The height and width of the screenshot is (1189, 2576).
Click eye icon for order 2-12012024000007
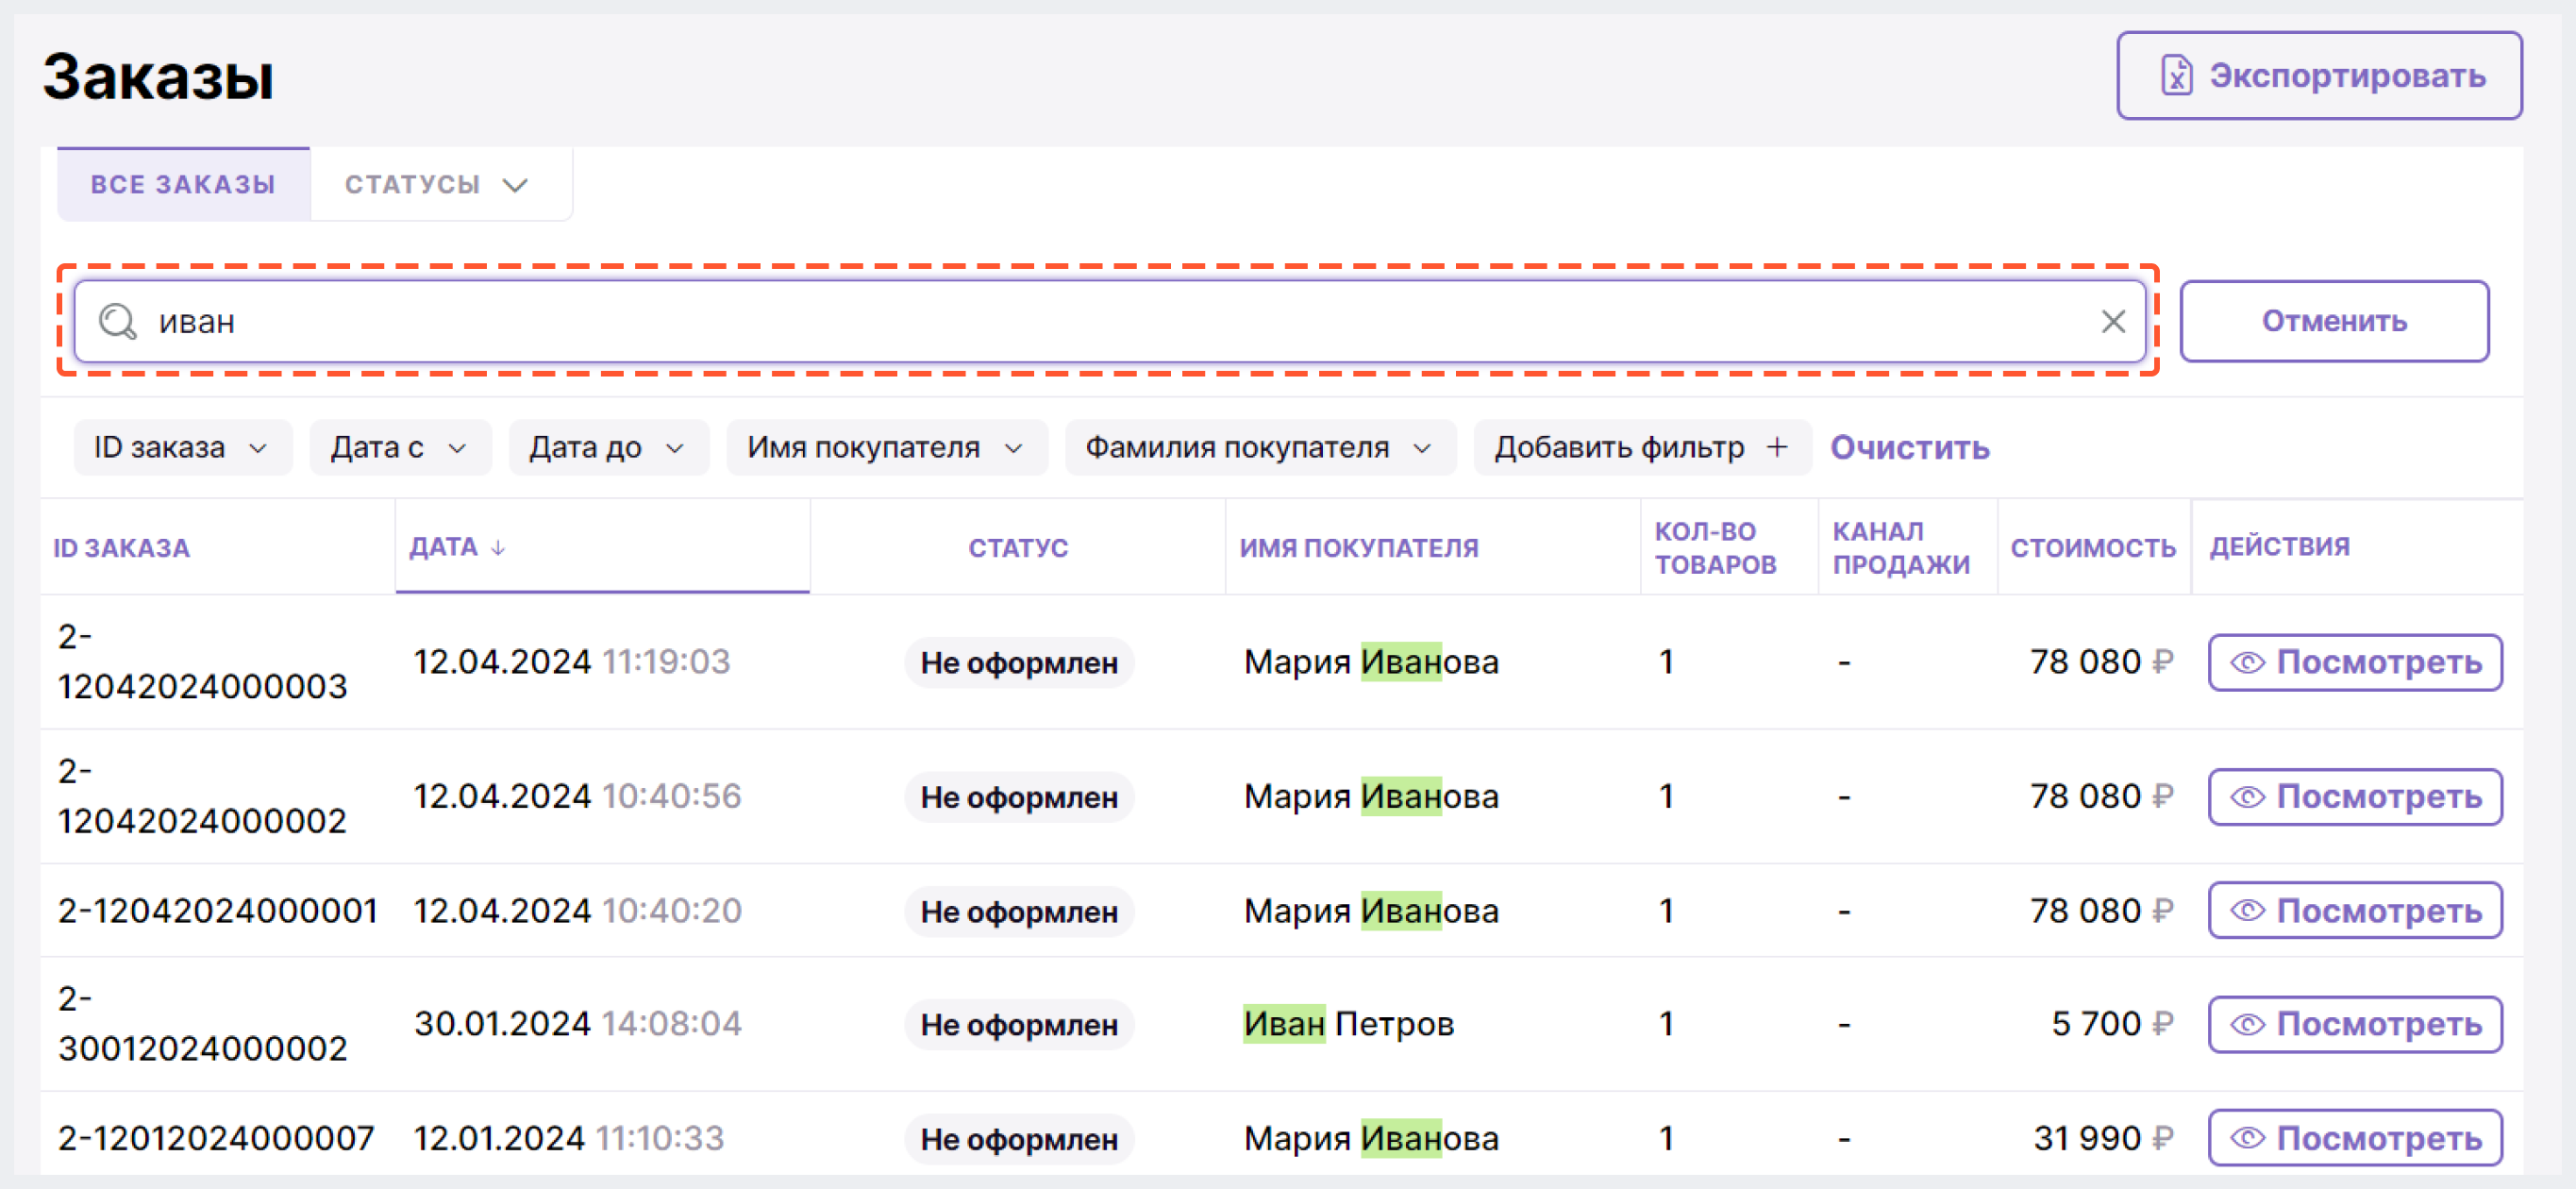pyautogui.click(x=2247, y=1139)
